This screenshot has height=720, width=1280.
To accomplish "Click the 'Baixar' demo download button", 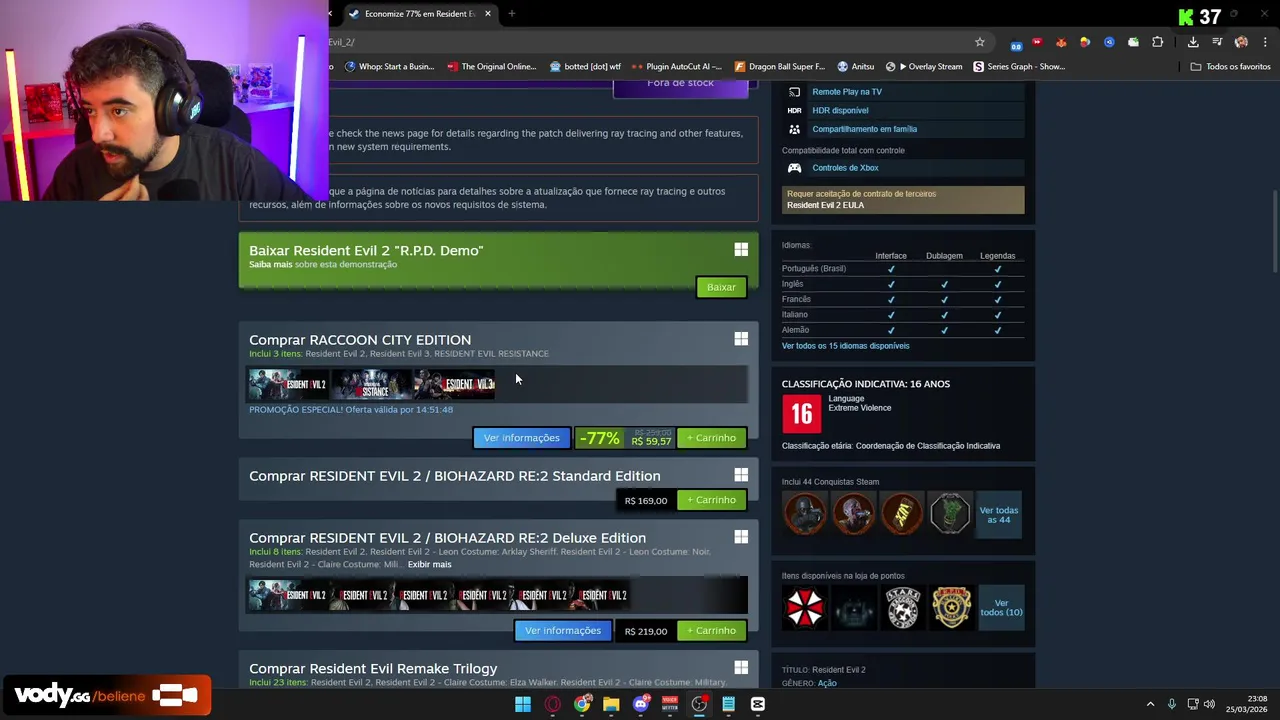I will coord(721,287).
